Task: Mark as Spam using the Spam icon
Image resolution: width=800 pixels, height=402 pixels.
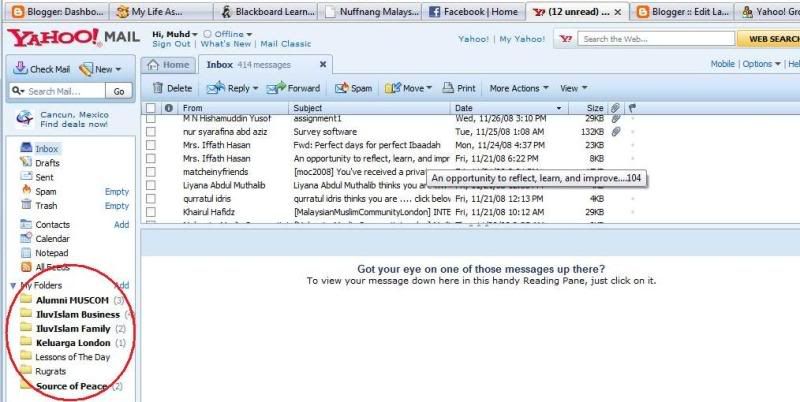Action: pyautogui.click(x=342, y=88)
